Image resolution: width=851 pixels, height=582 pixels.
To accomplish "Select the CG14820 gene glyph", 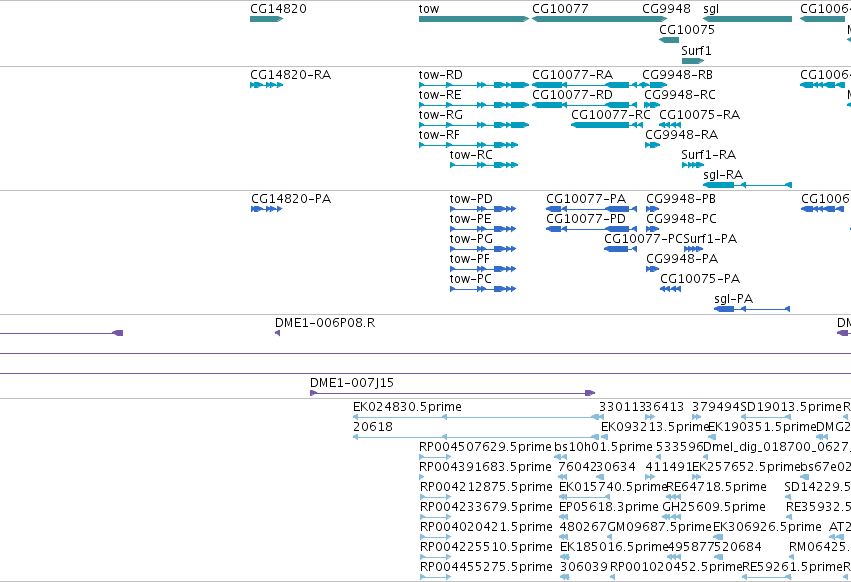I will point(266,19).
